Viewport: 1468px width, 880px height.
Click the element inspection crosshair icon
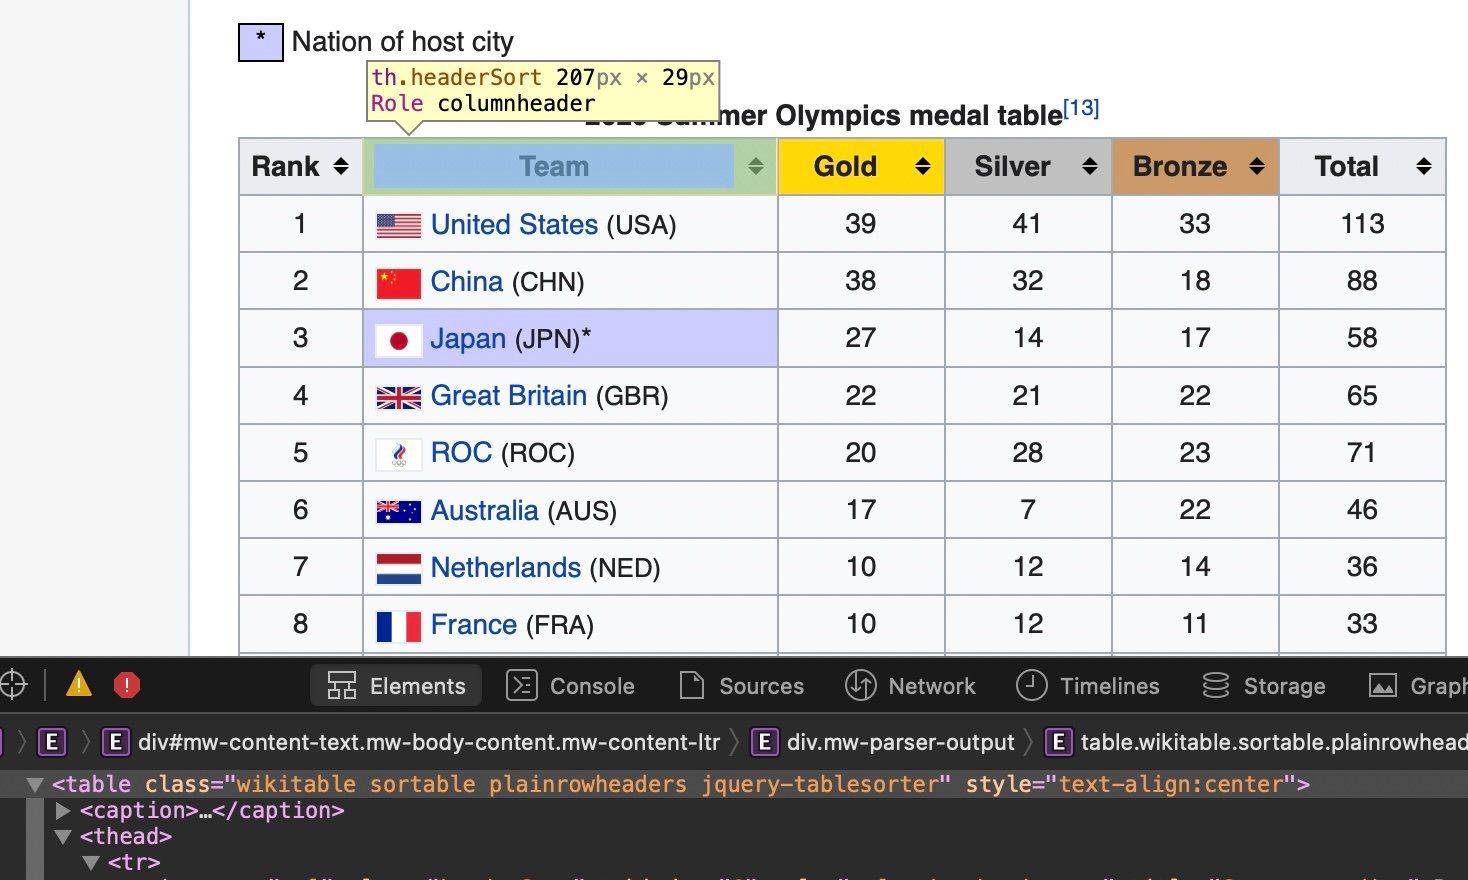pos(14,685)
